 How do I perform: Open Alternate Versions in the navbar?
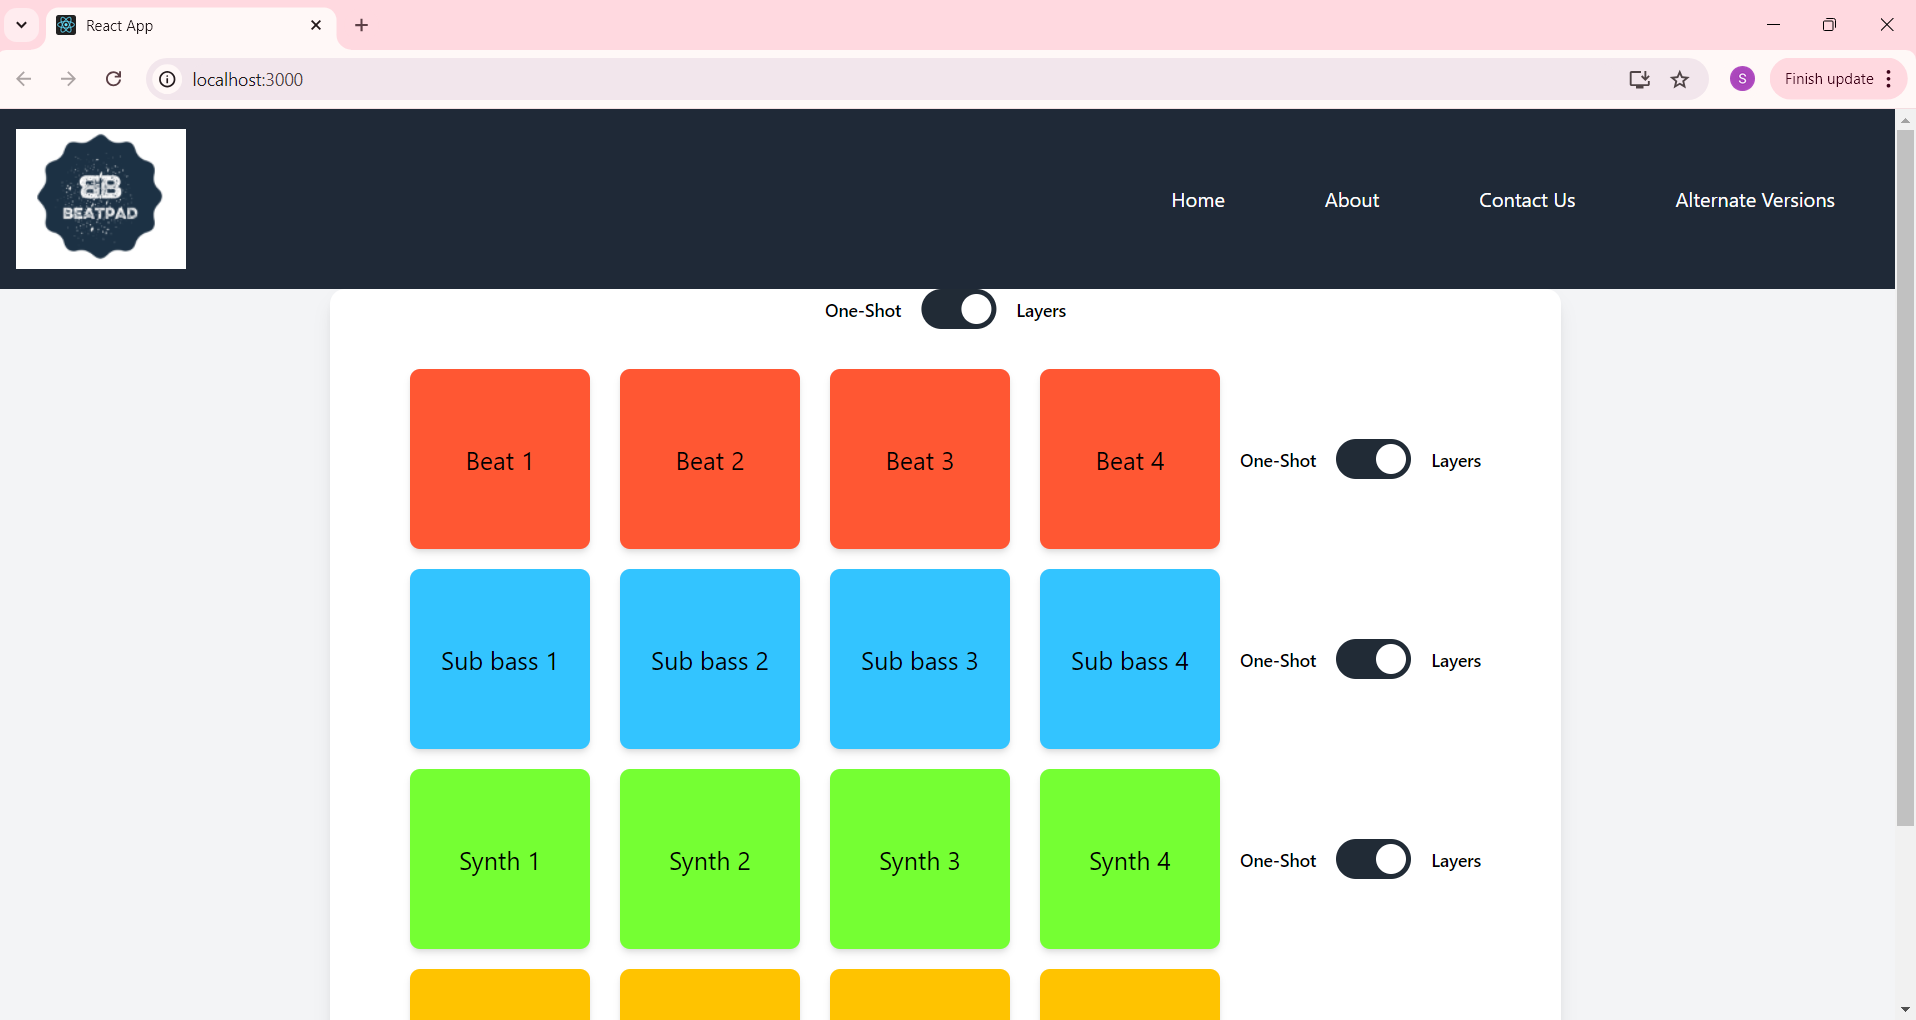point(1755,200)
